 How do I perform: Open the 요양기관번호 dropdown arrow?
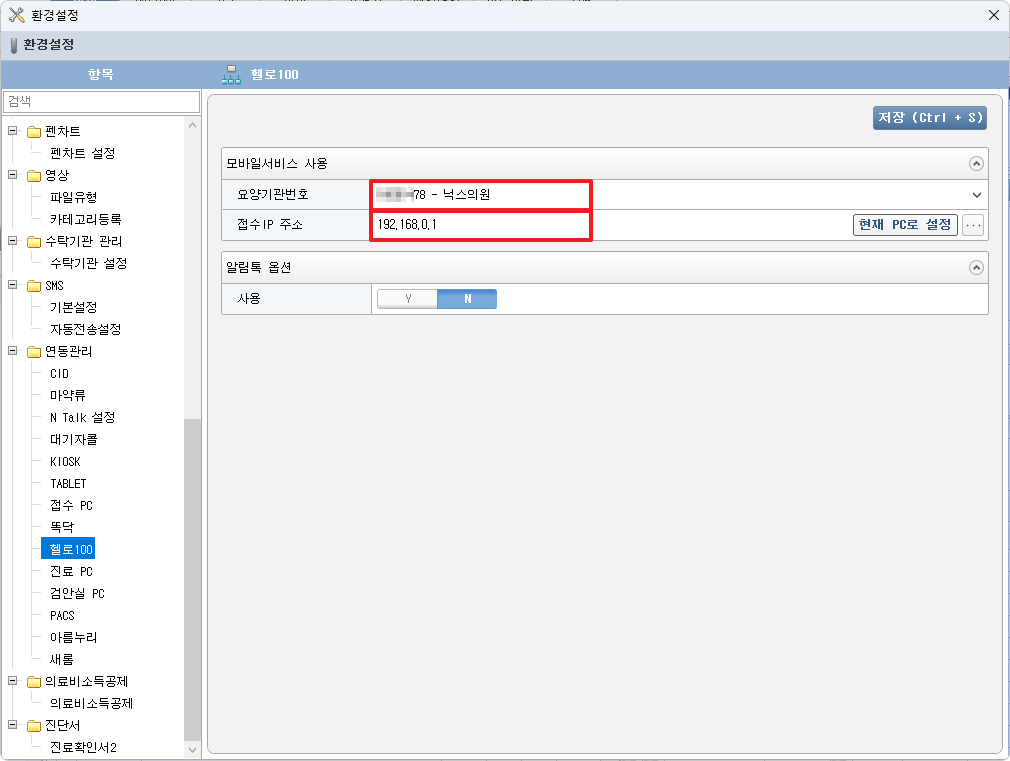(976, 196)
